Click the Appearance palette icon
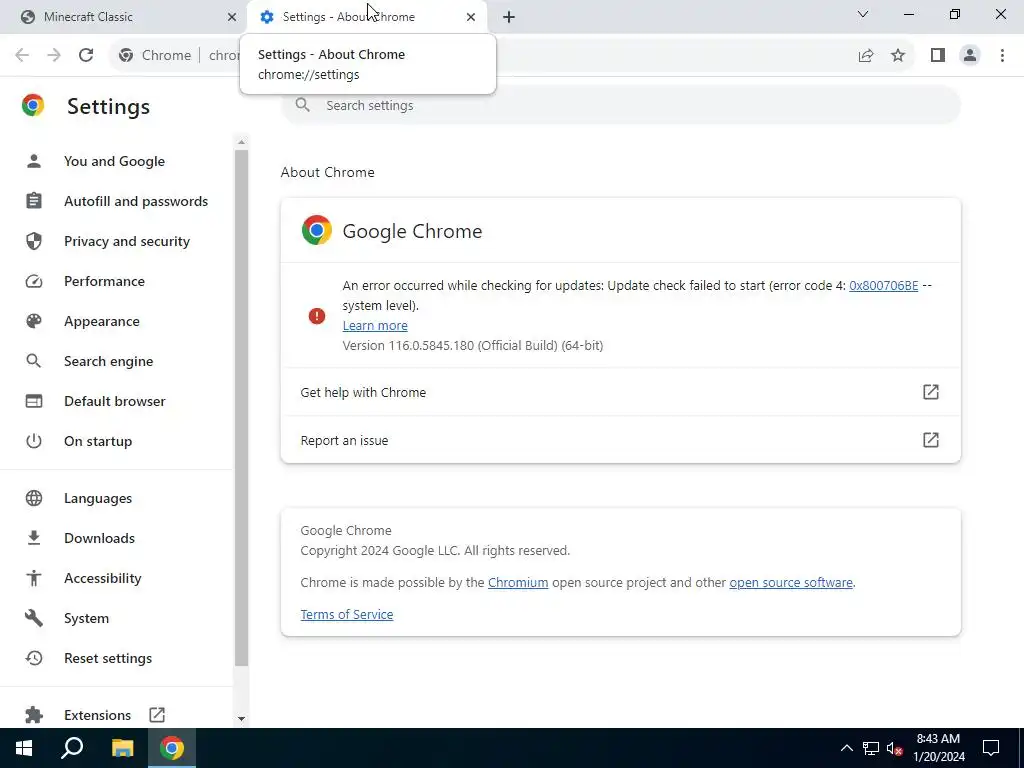This screenshot has height=768, width=1024. pyautogui.click(x=34, y=321)
